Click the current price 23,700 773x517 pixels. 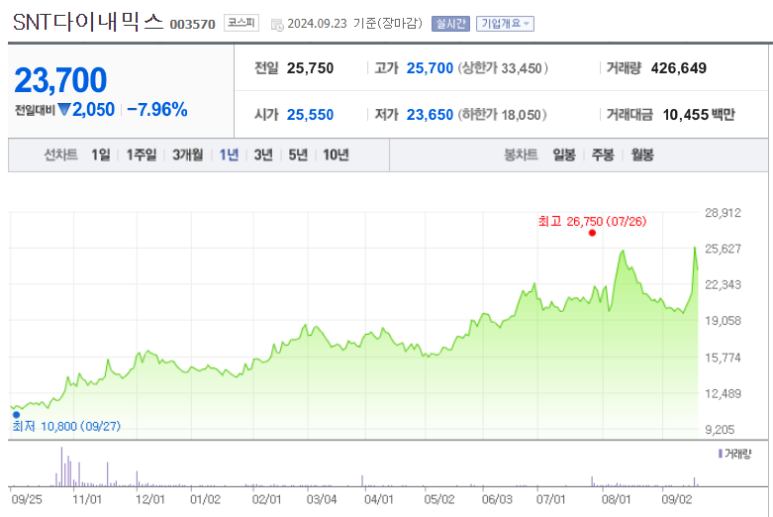click(x=61, y=80)
